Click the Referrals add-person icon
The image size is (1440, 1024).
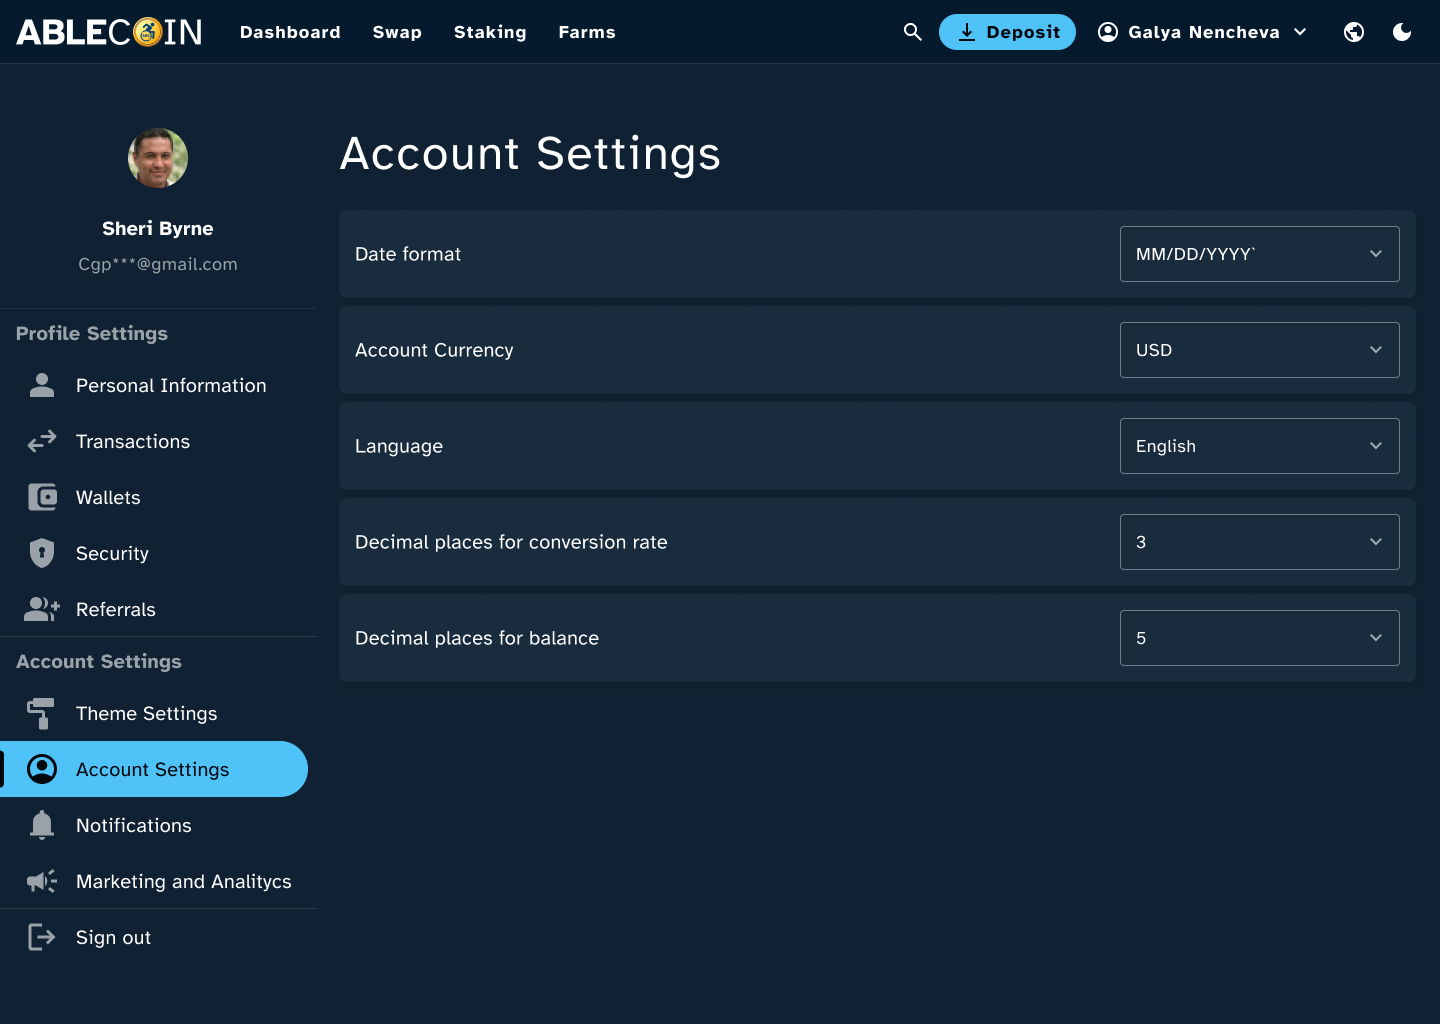42,609
